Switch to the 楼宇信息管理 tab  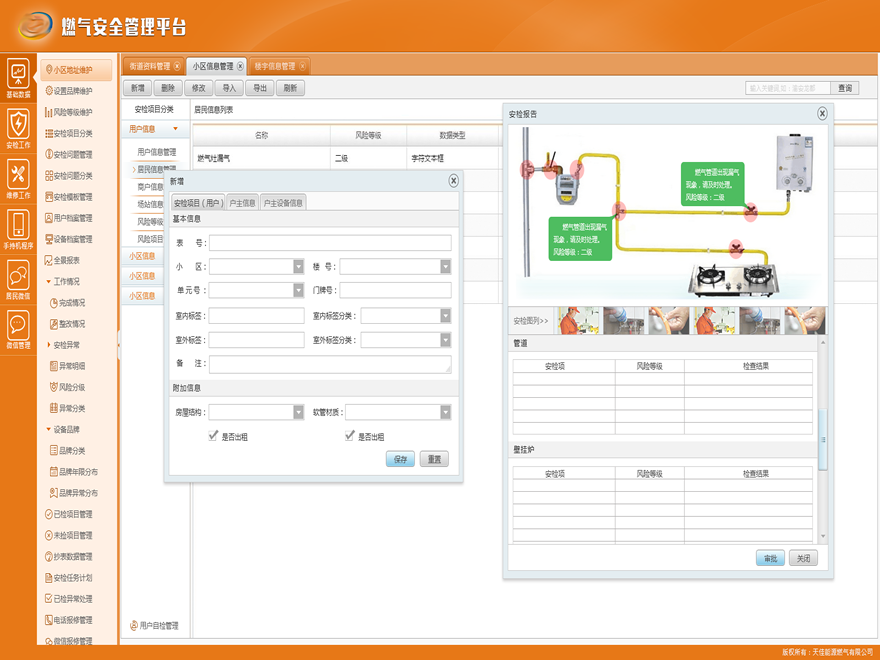point(275,66)
